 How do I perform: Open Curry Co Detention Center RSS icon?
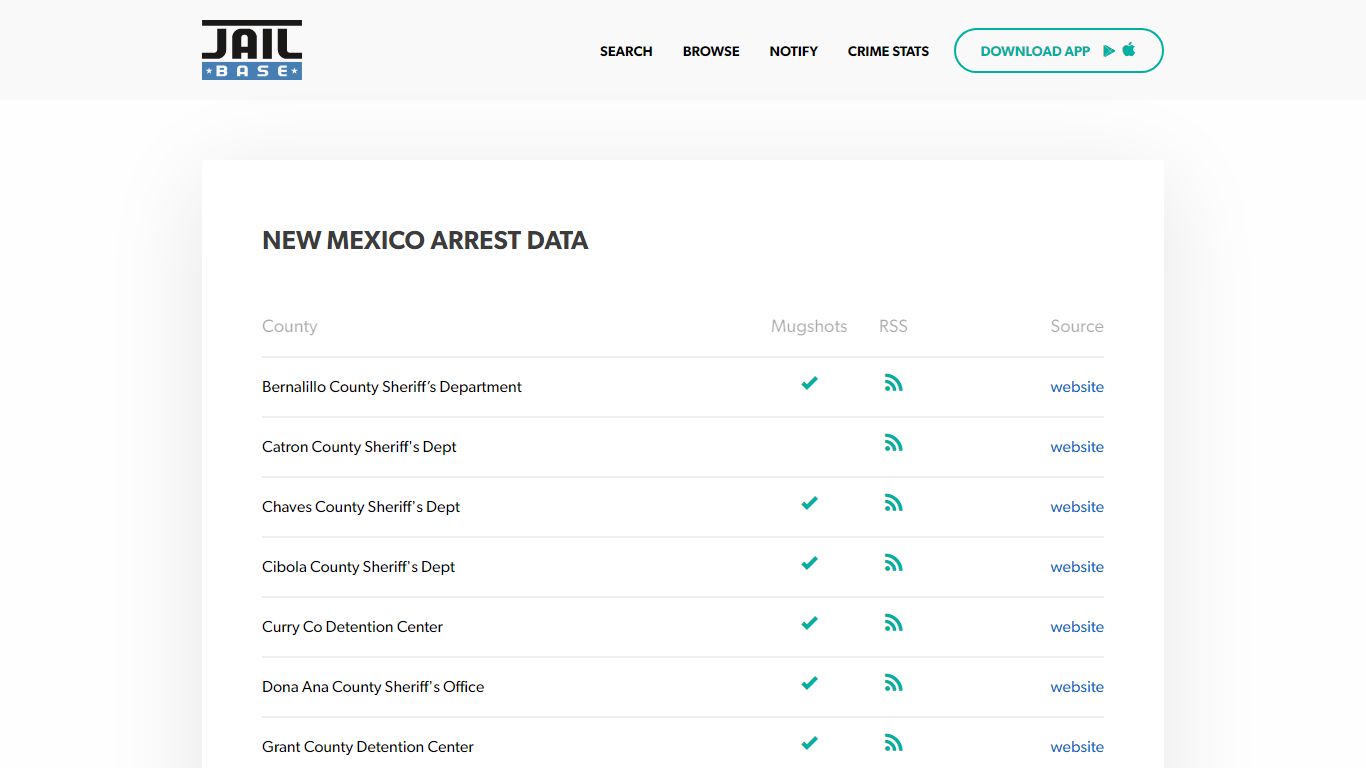click(x=894, y=623)
